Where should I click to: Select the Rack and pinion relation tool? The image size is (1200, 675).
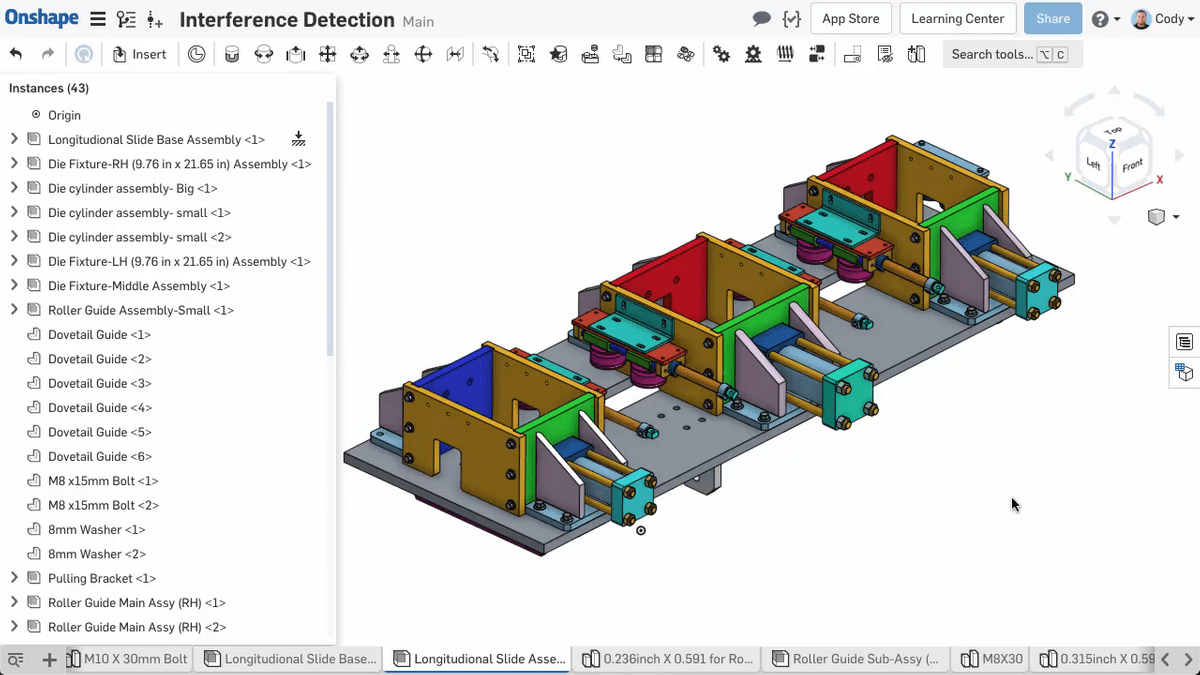coord(753,54)
